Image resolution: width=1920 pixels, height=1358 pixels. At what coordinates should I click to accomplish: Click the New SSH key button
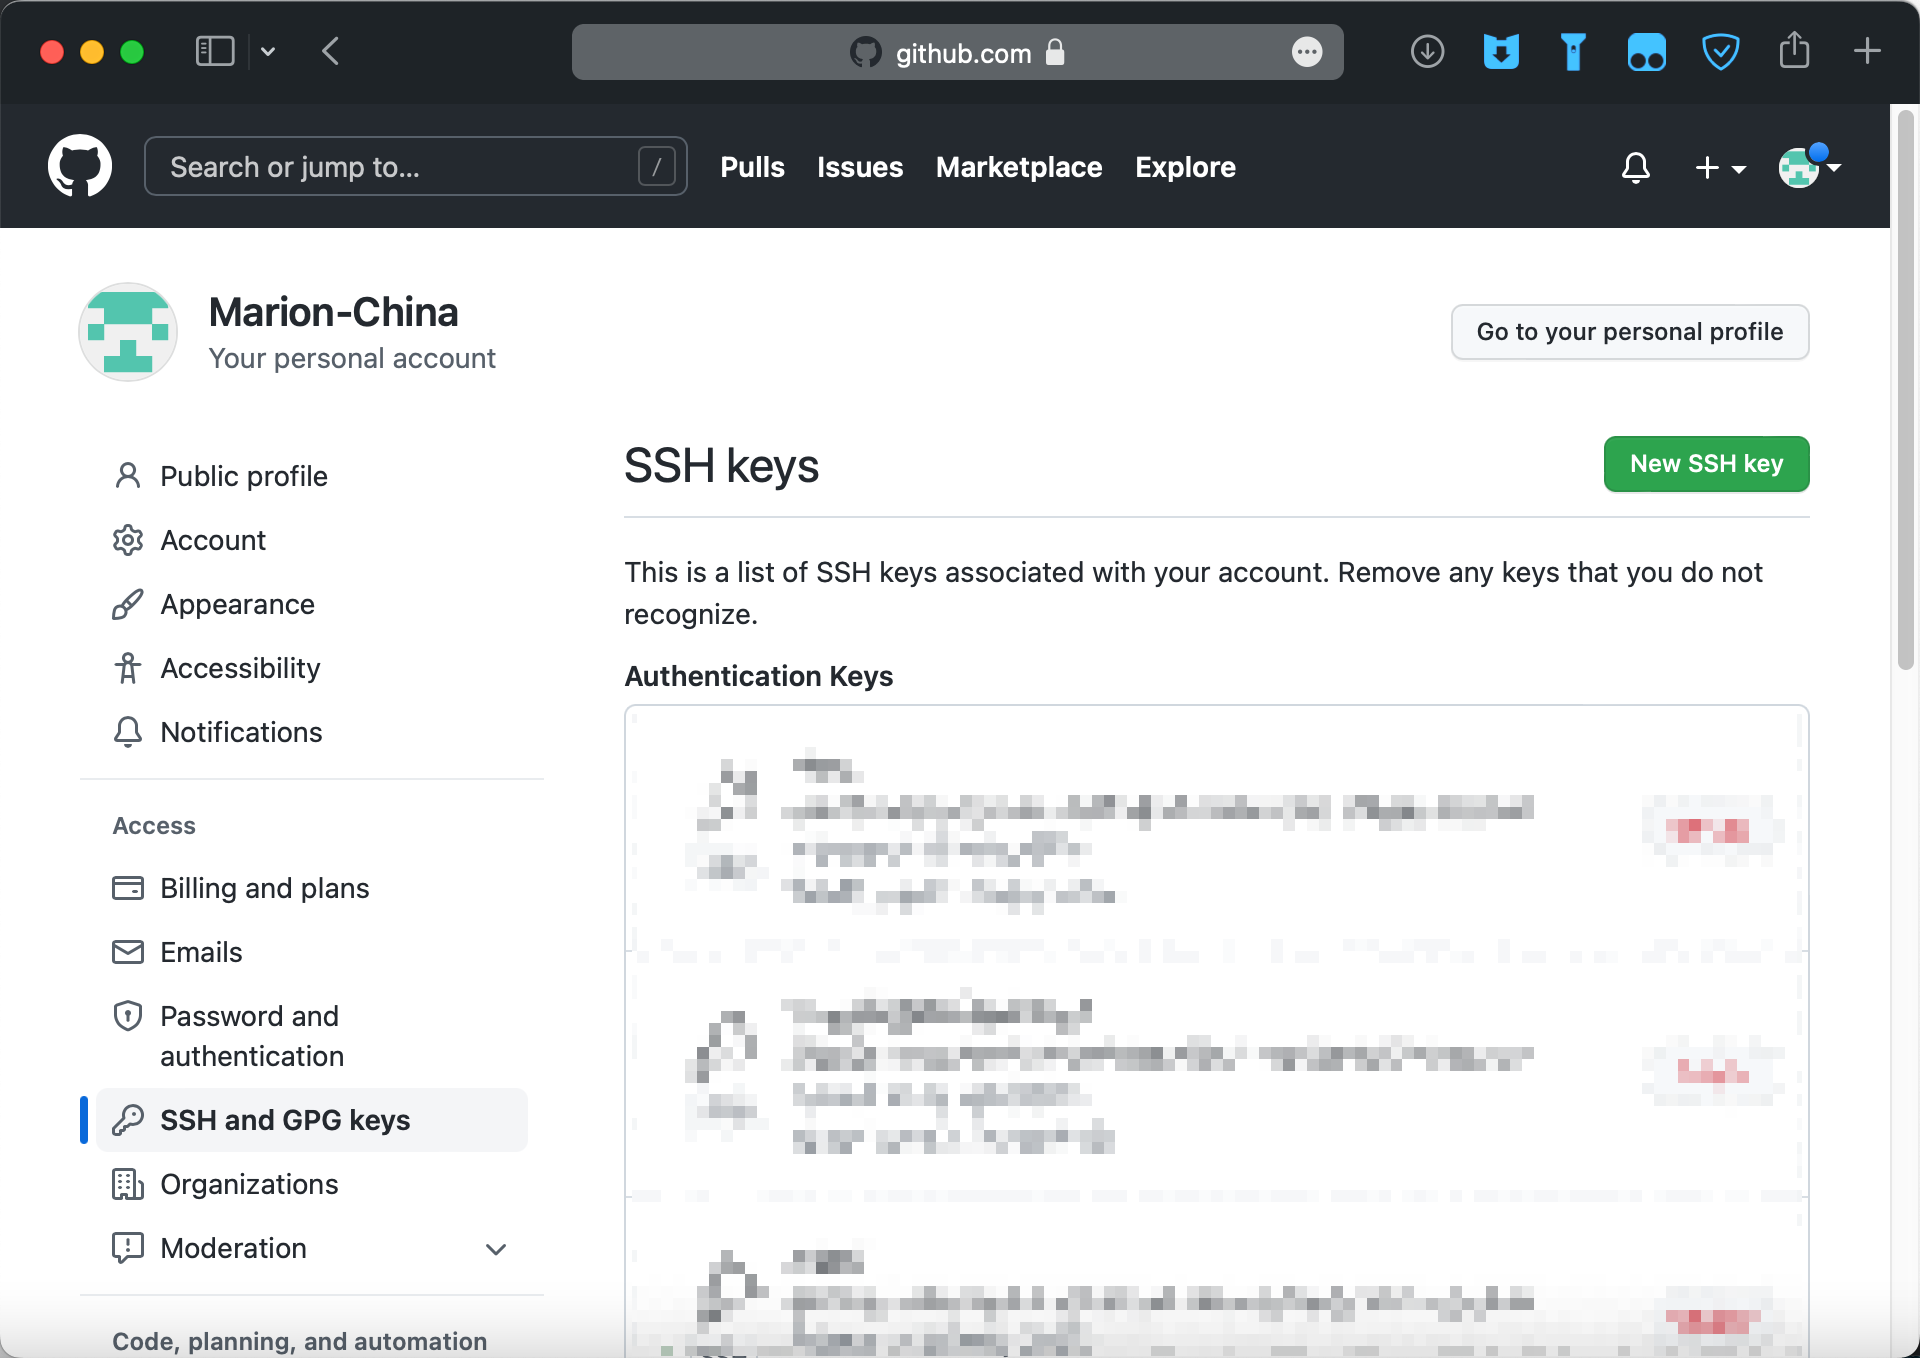pyautogui.click(x=1706, y=464)
